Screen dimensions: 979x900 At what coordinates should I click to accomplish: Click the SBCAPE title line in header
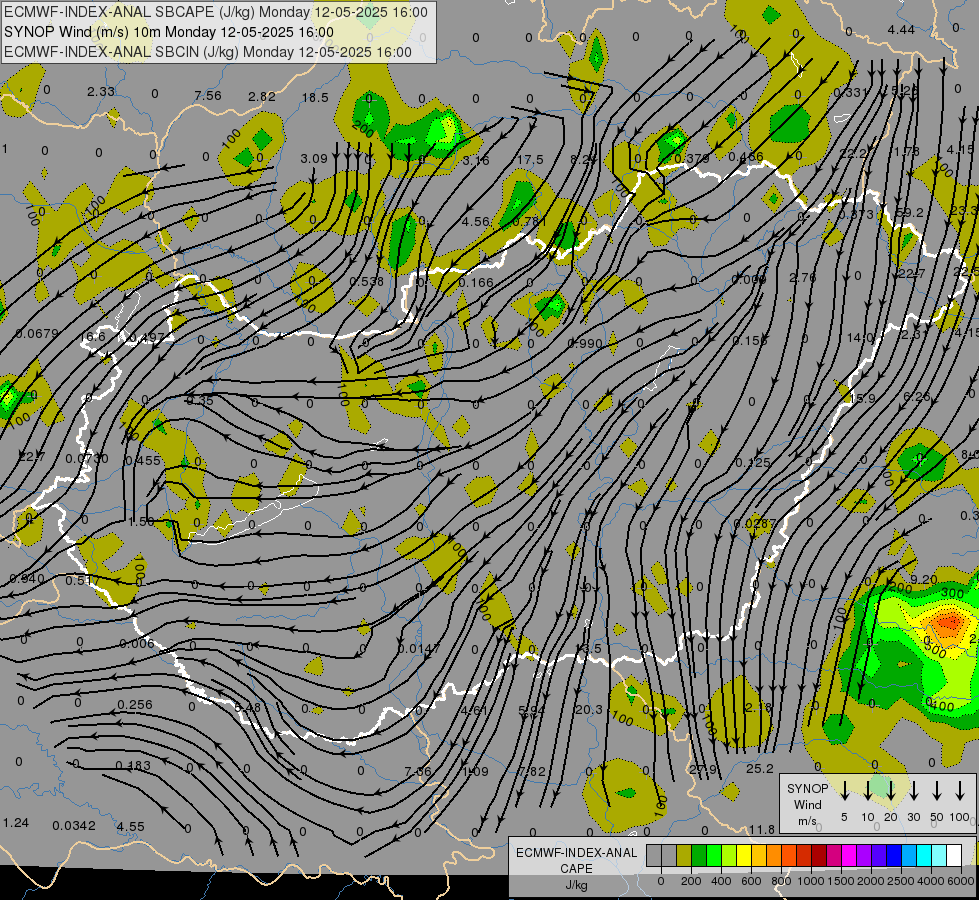point(216,12)
